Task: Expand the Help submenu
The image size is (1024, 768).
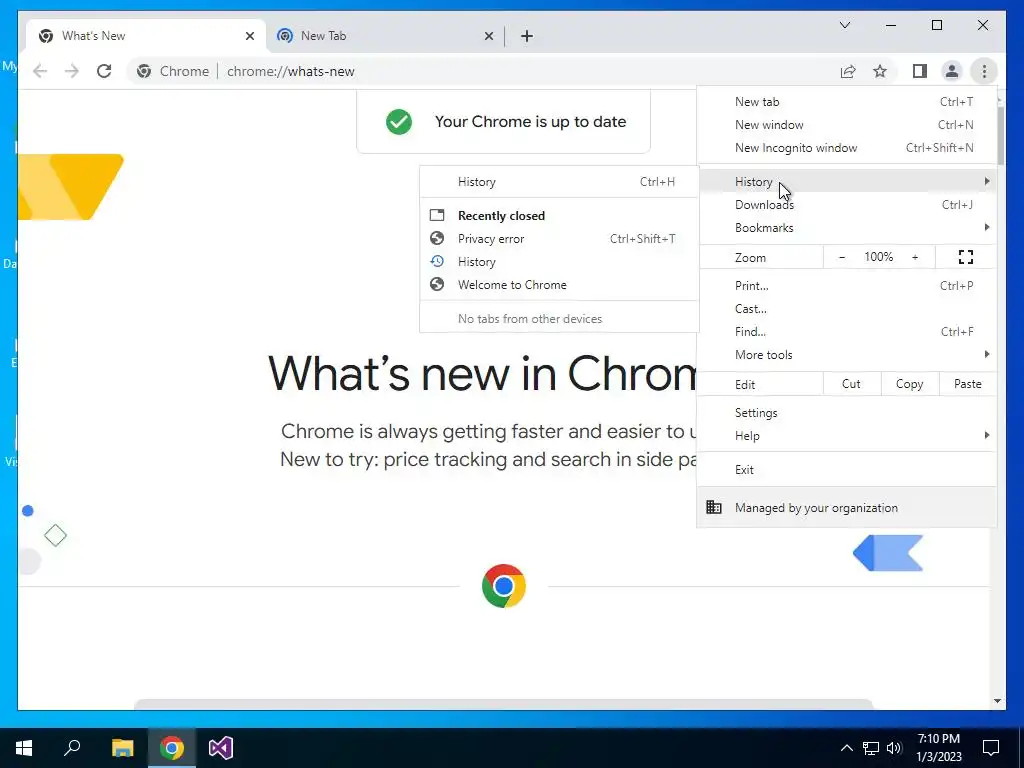Action: click(847, 436)
